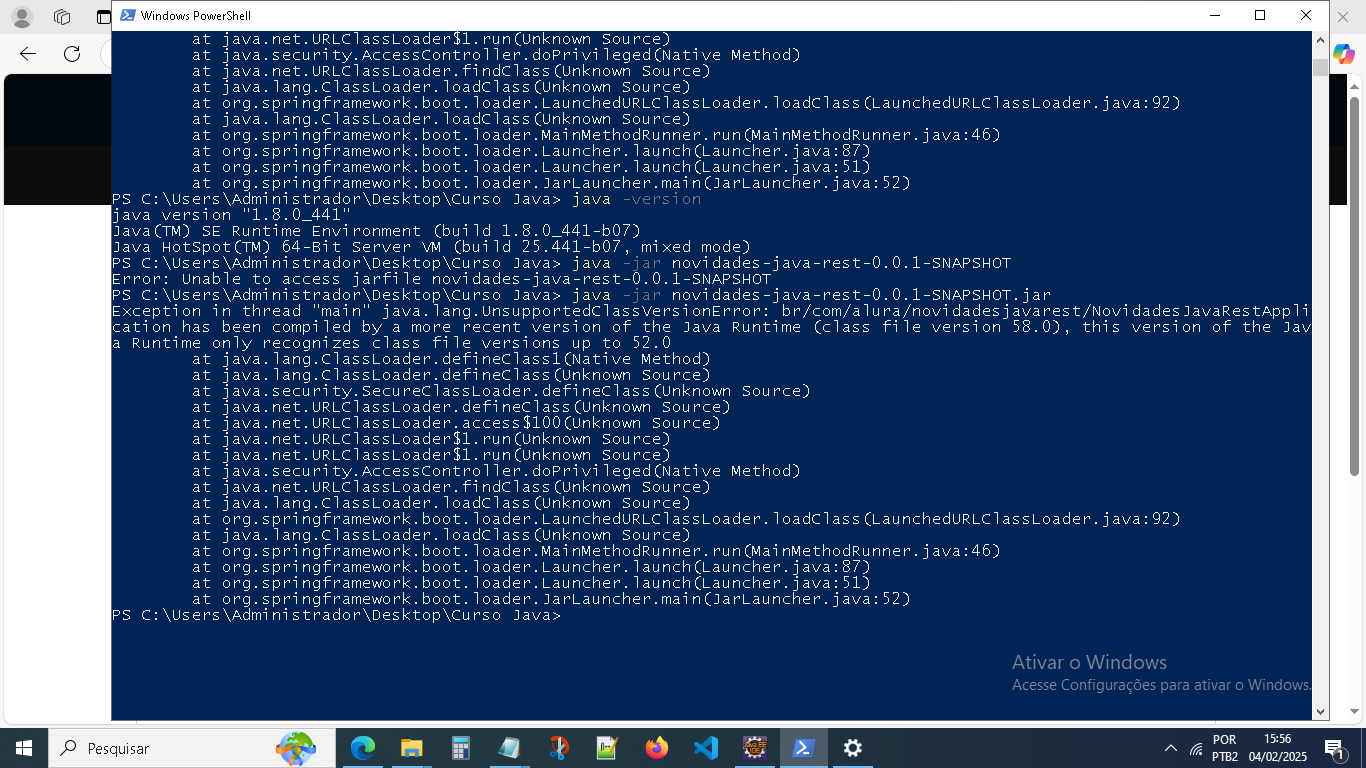
Task: Click the Windows PowerShell title text
Action: coord(196,16)
